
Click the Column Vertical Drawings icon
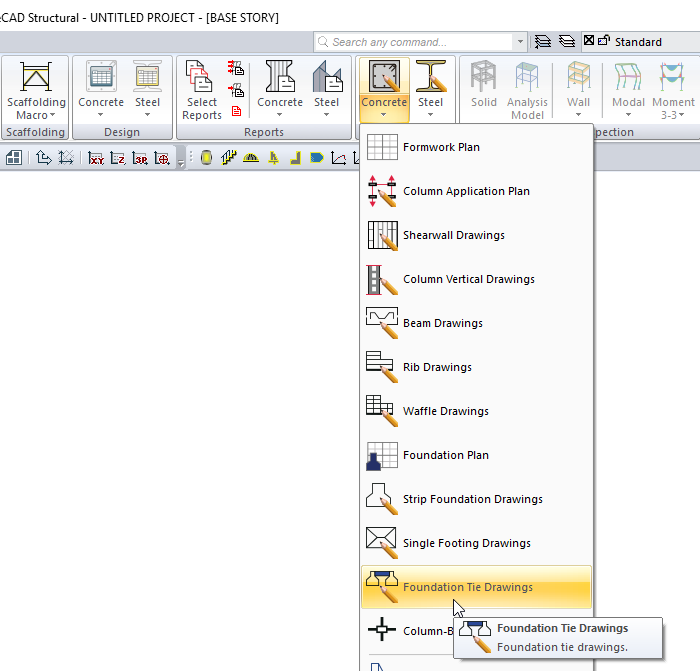point(382,279)
